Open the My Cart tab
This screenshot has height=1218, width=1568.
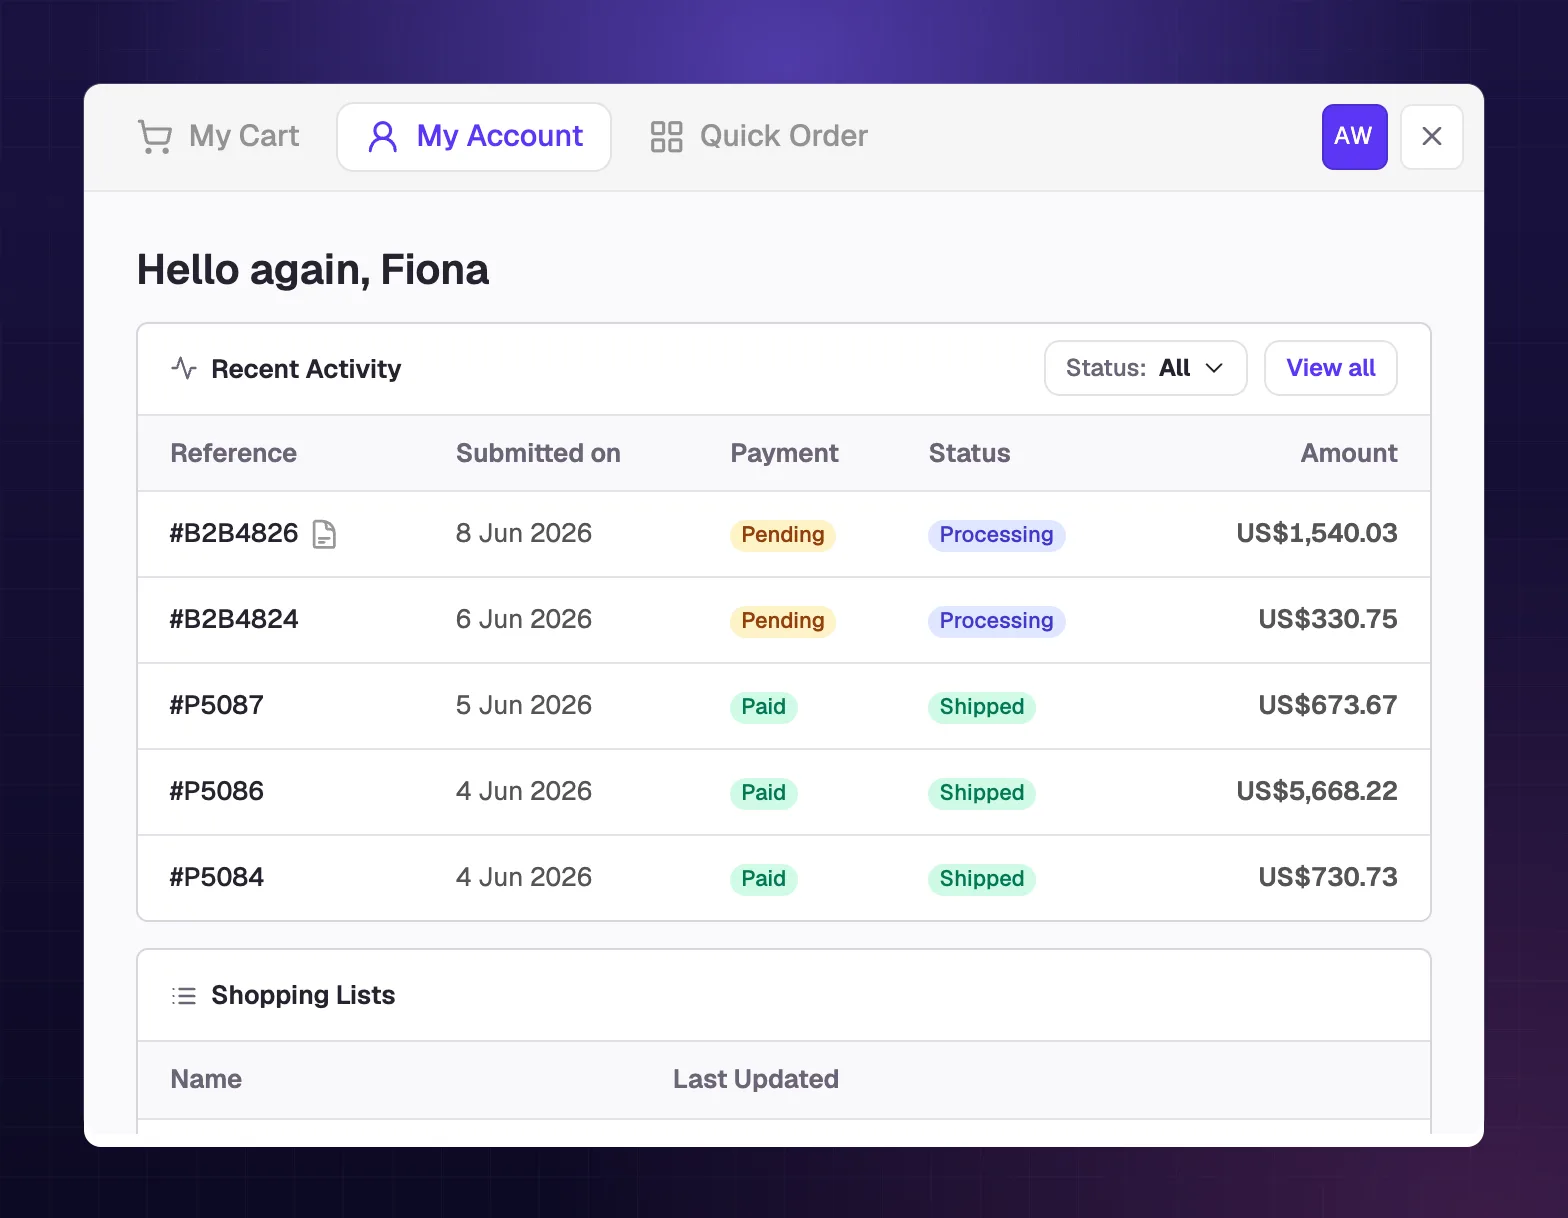click(x=218, y=136)
